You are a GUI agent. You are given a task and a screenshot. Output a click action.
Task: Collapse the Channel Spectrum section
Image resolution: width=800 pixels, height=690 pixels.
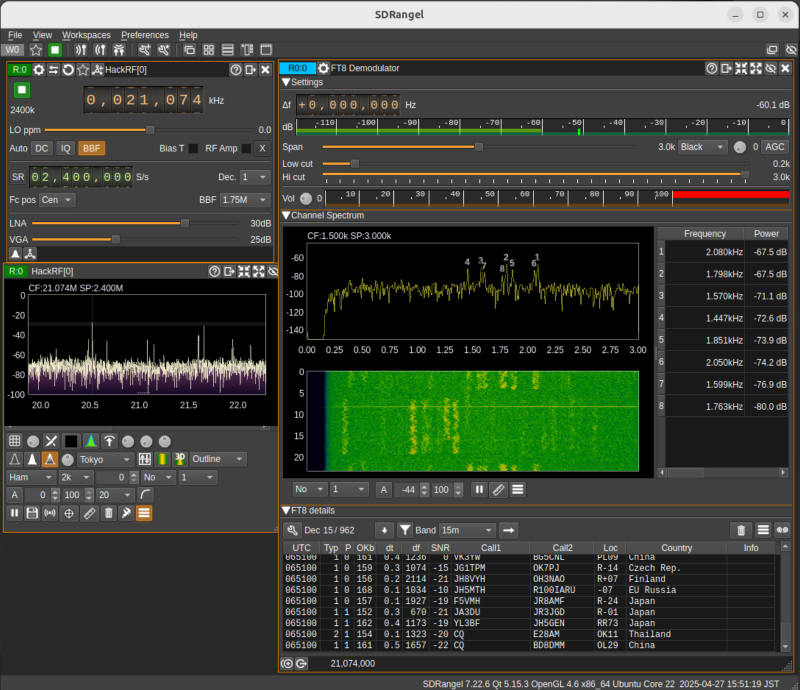click(286, 215)
